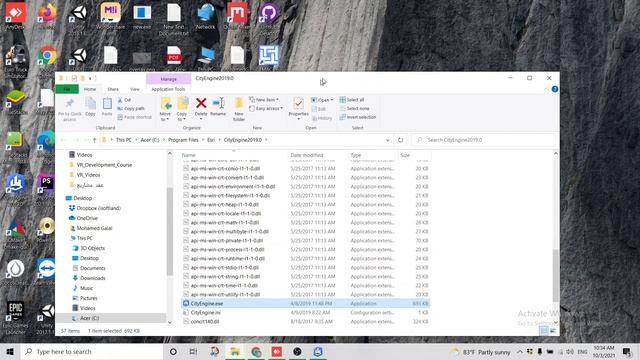Click the Pin to Quick access icon
This screenshot has height=360, width=640.
[70, 103]
